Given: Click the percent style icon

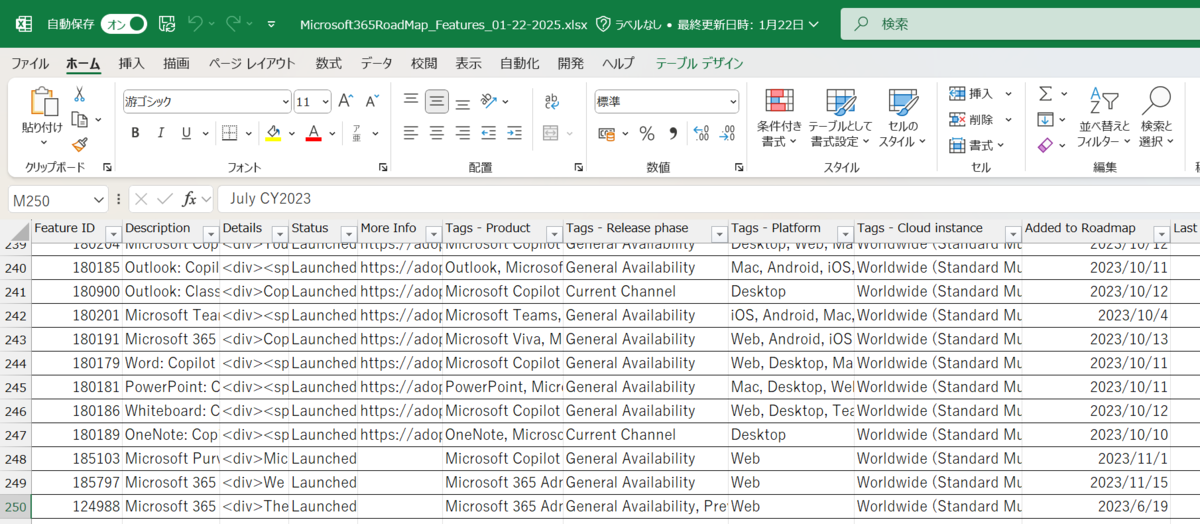Looking at the screenshot, I should click(647, 133).
